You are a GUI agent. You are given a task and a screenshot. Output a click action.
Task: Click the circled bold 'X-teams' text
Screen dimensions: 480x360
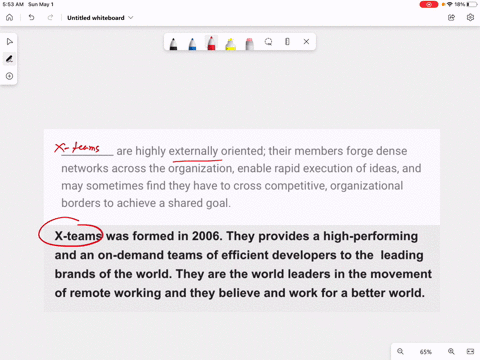click(x=78, y=236)
